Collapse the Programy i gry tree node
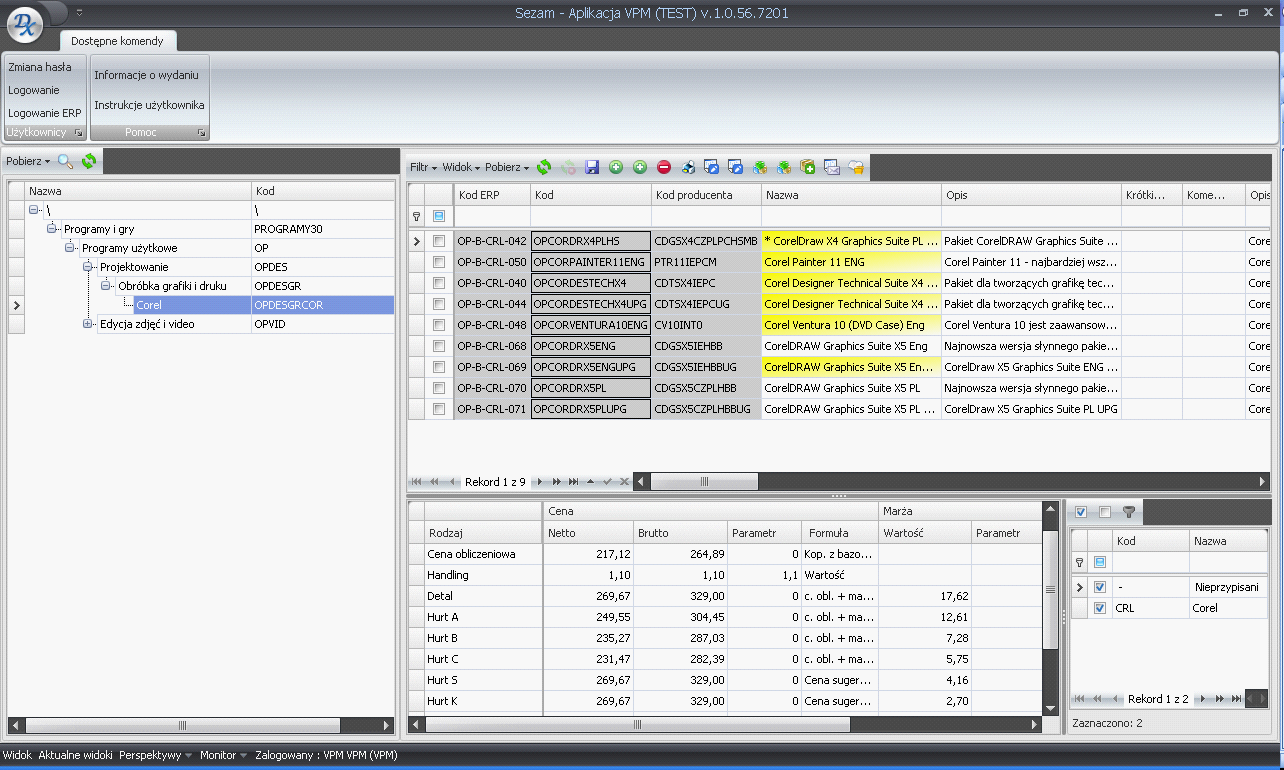 (x=53, y=229)
